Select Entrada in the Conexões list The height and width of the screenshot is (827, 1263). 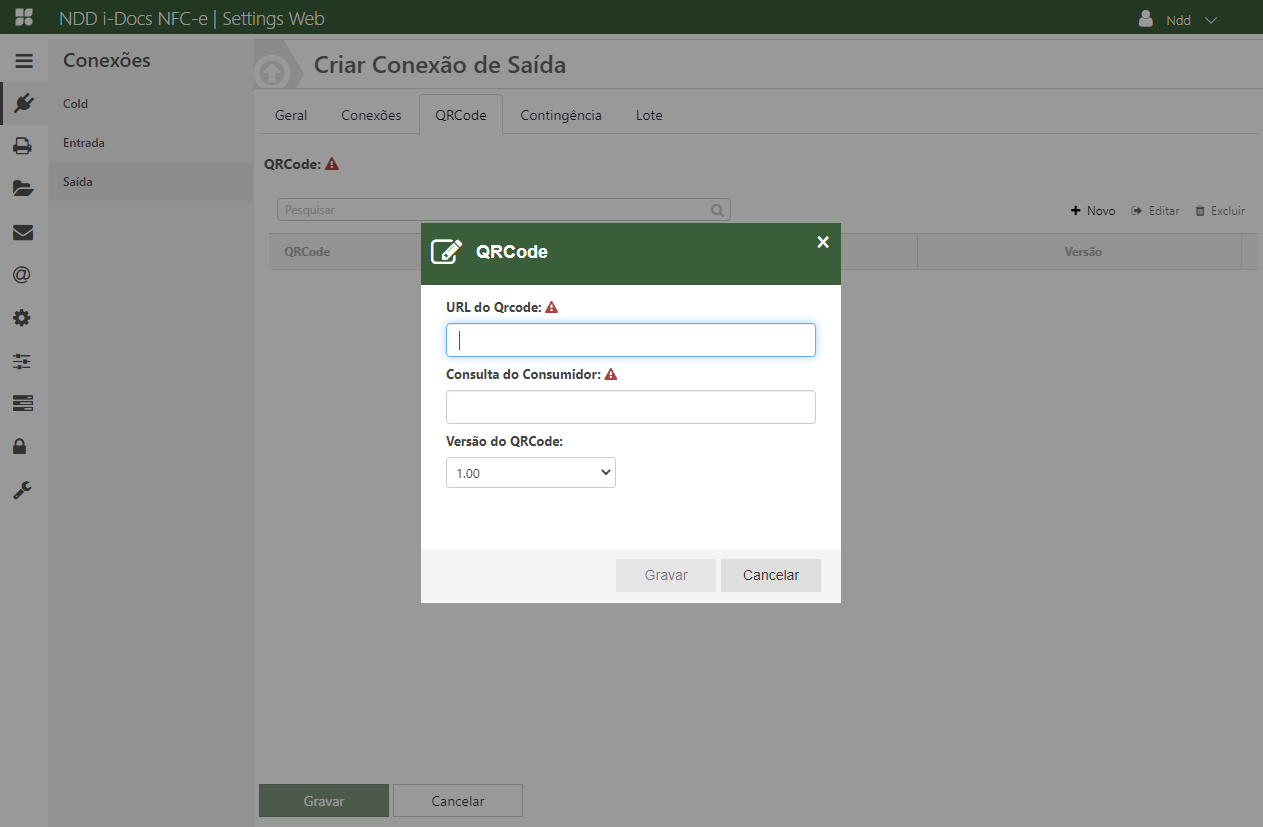pos(84,143)
